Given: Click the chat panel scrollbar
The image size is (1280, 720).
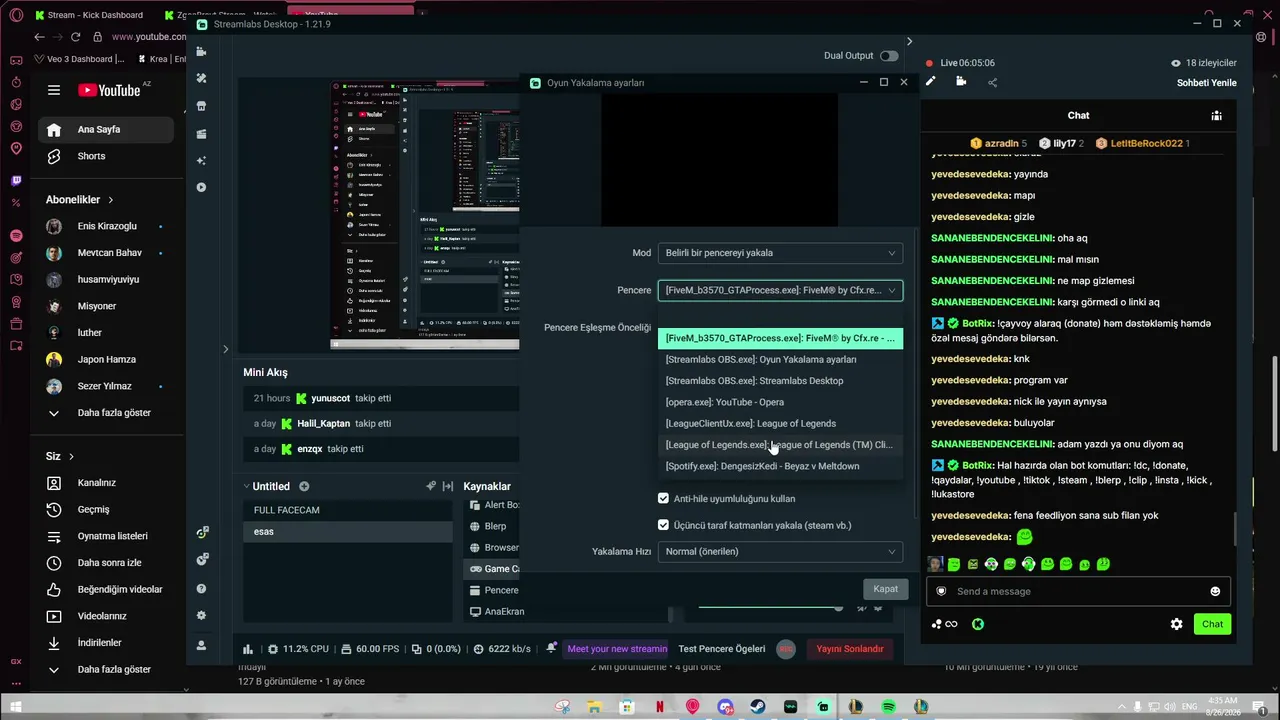Looking at the screenshot, I should tap(1237, 529).
